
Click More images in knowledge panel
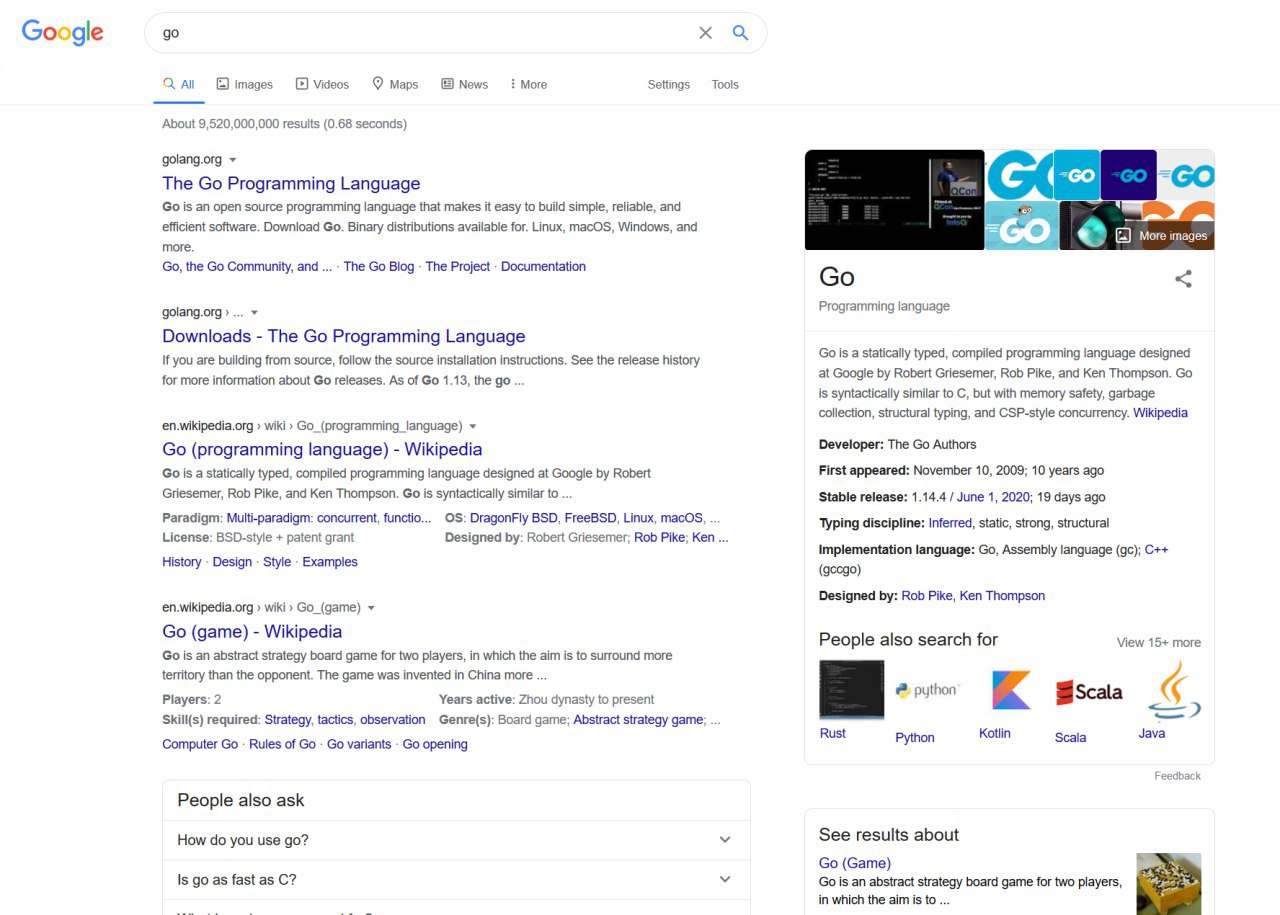1161,236
